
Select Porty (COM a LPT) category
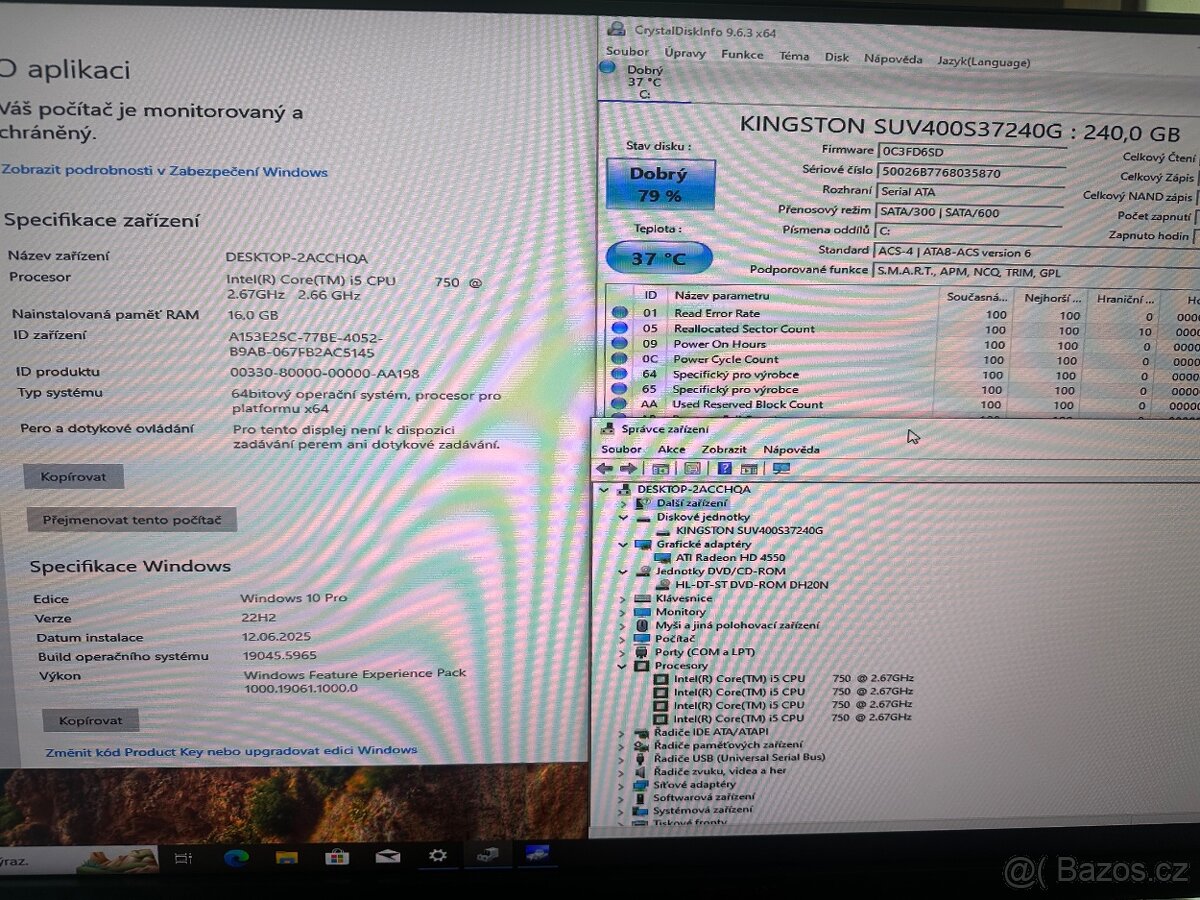coord(705,652)
